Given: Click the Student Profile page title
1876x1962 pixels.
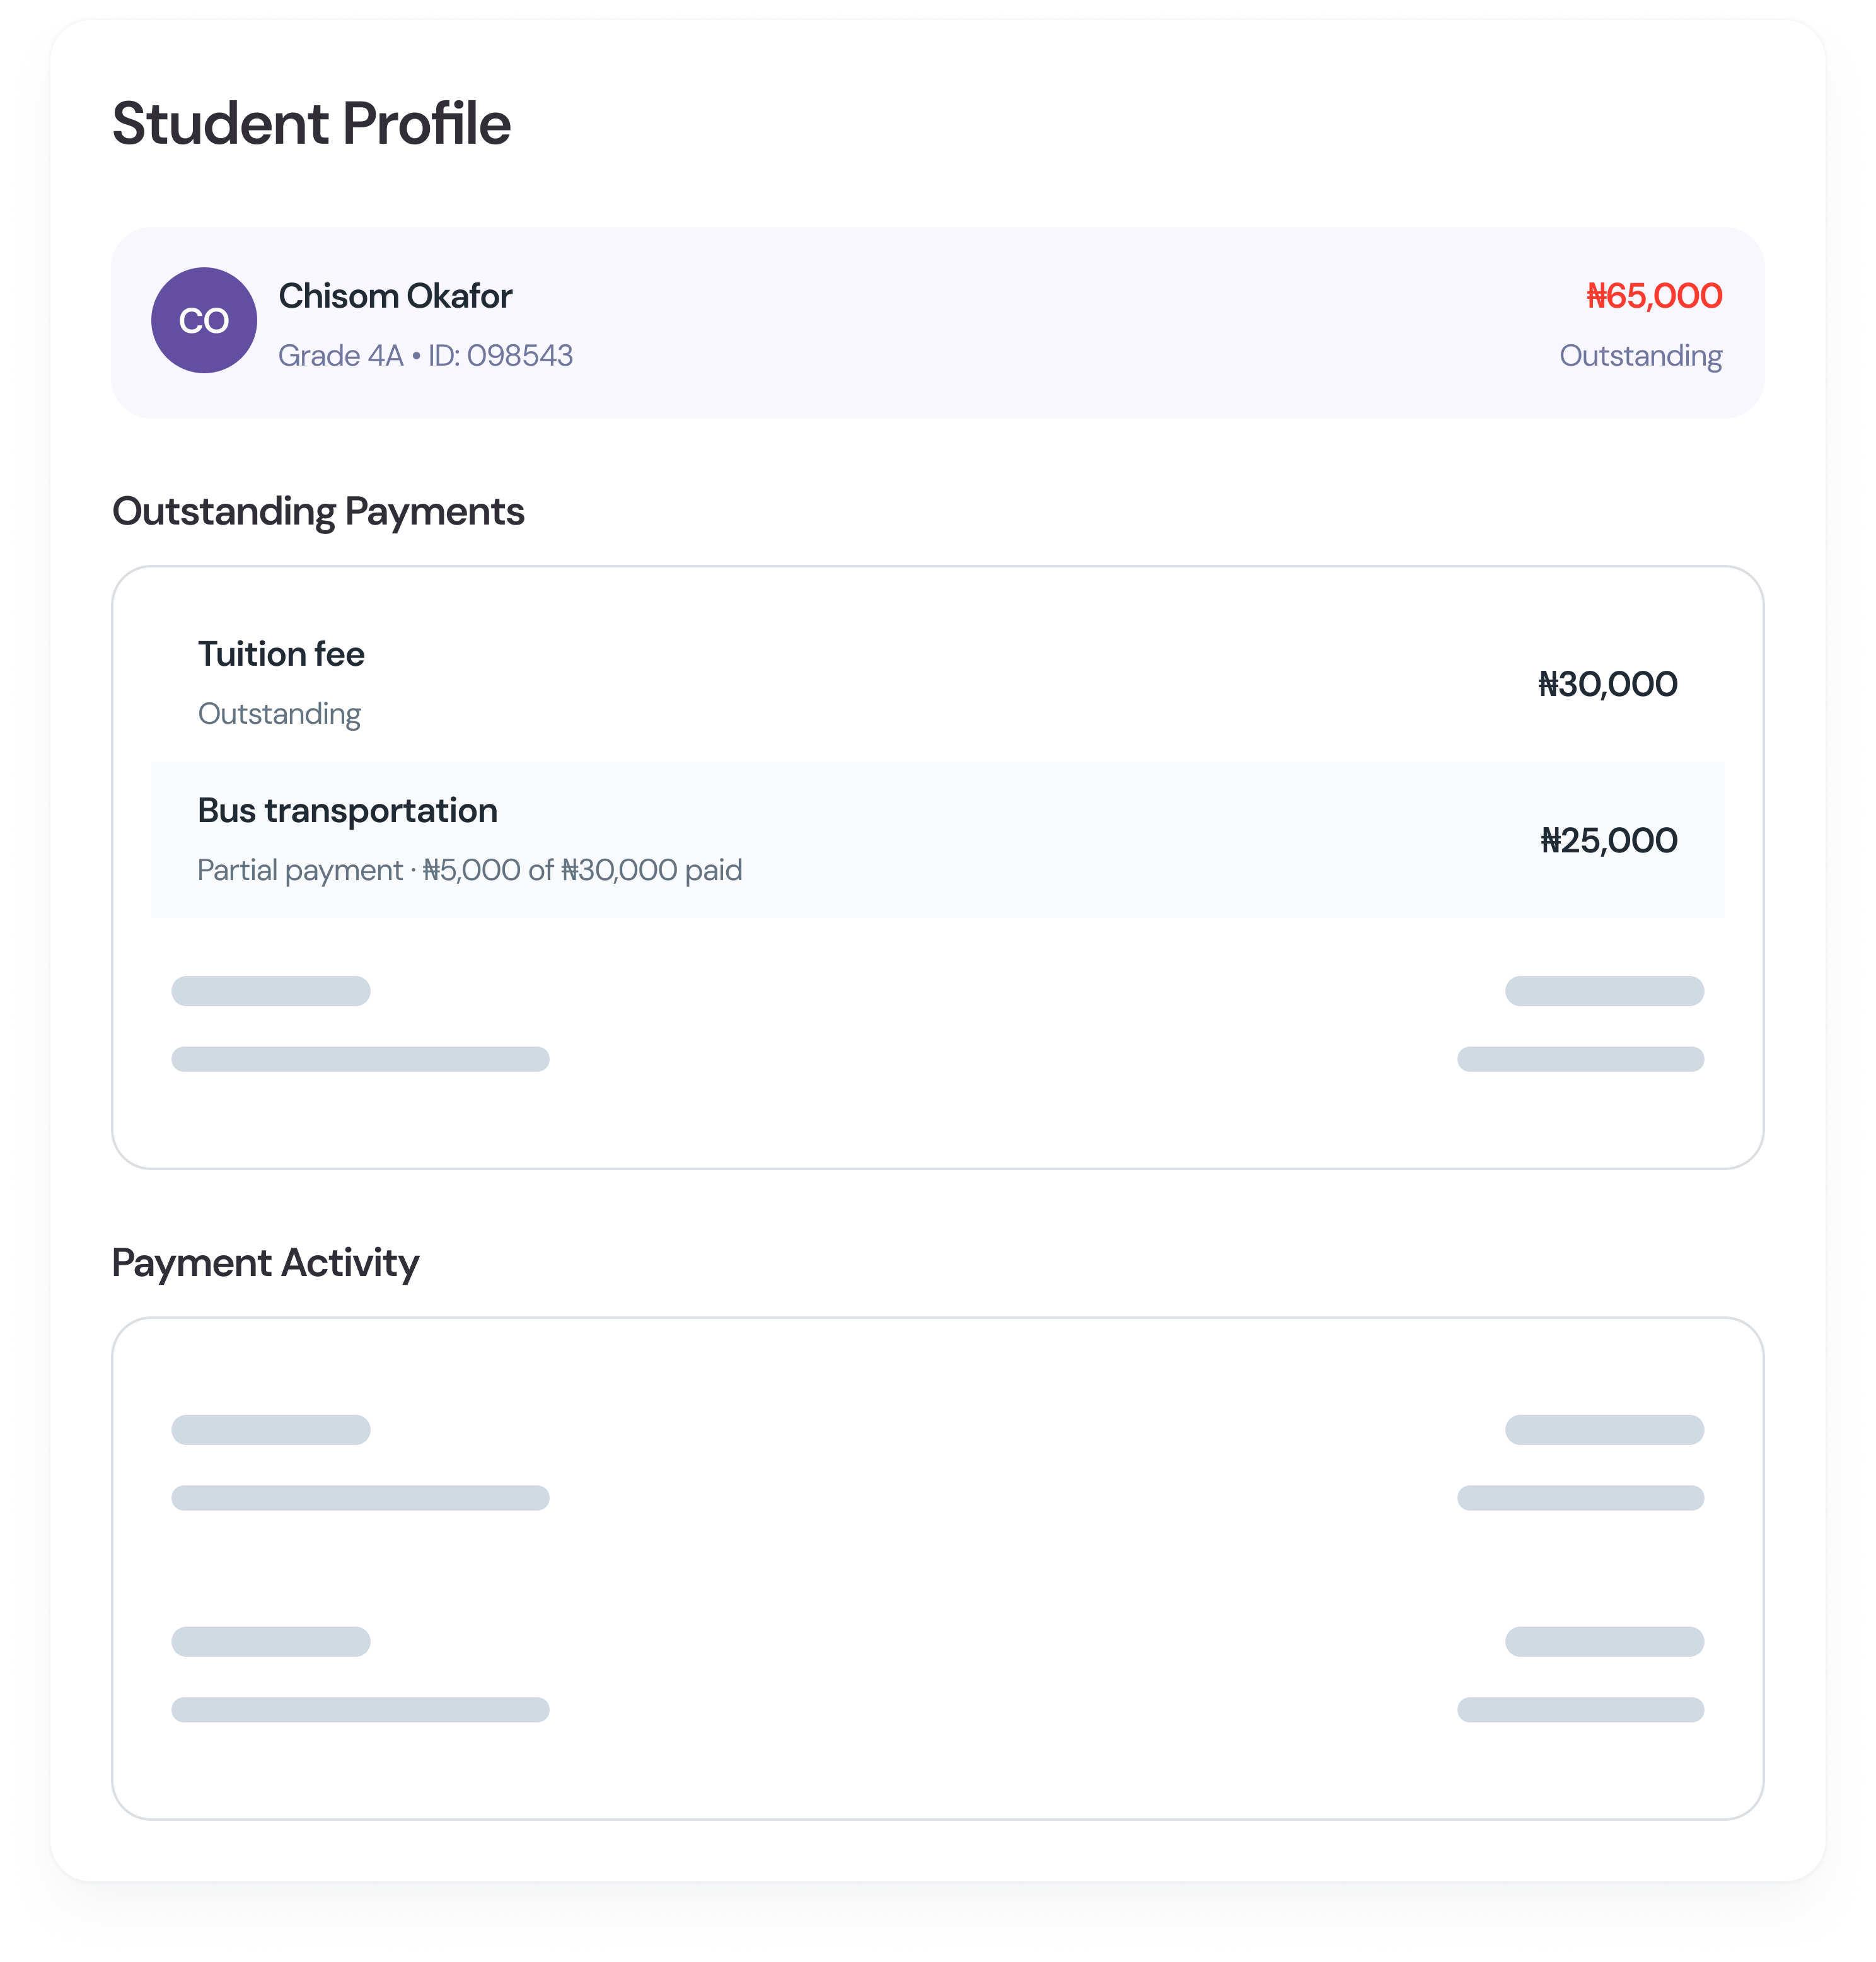Looking at the screenshot, I should click(311, 124).
